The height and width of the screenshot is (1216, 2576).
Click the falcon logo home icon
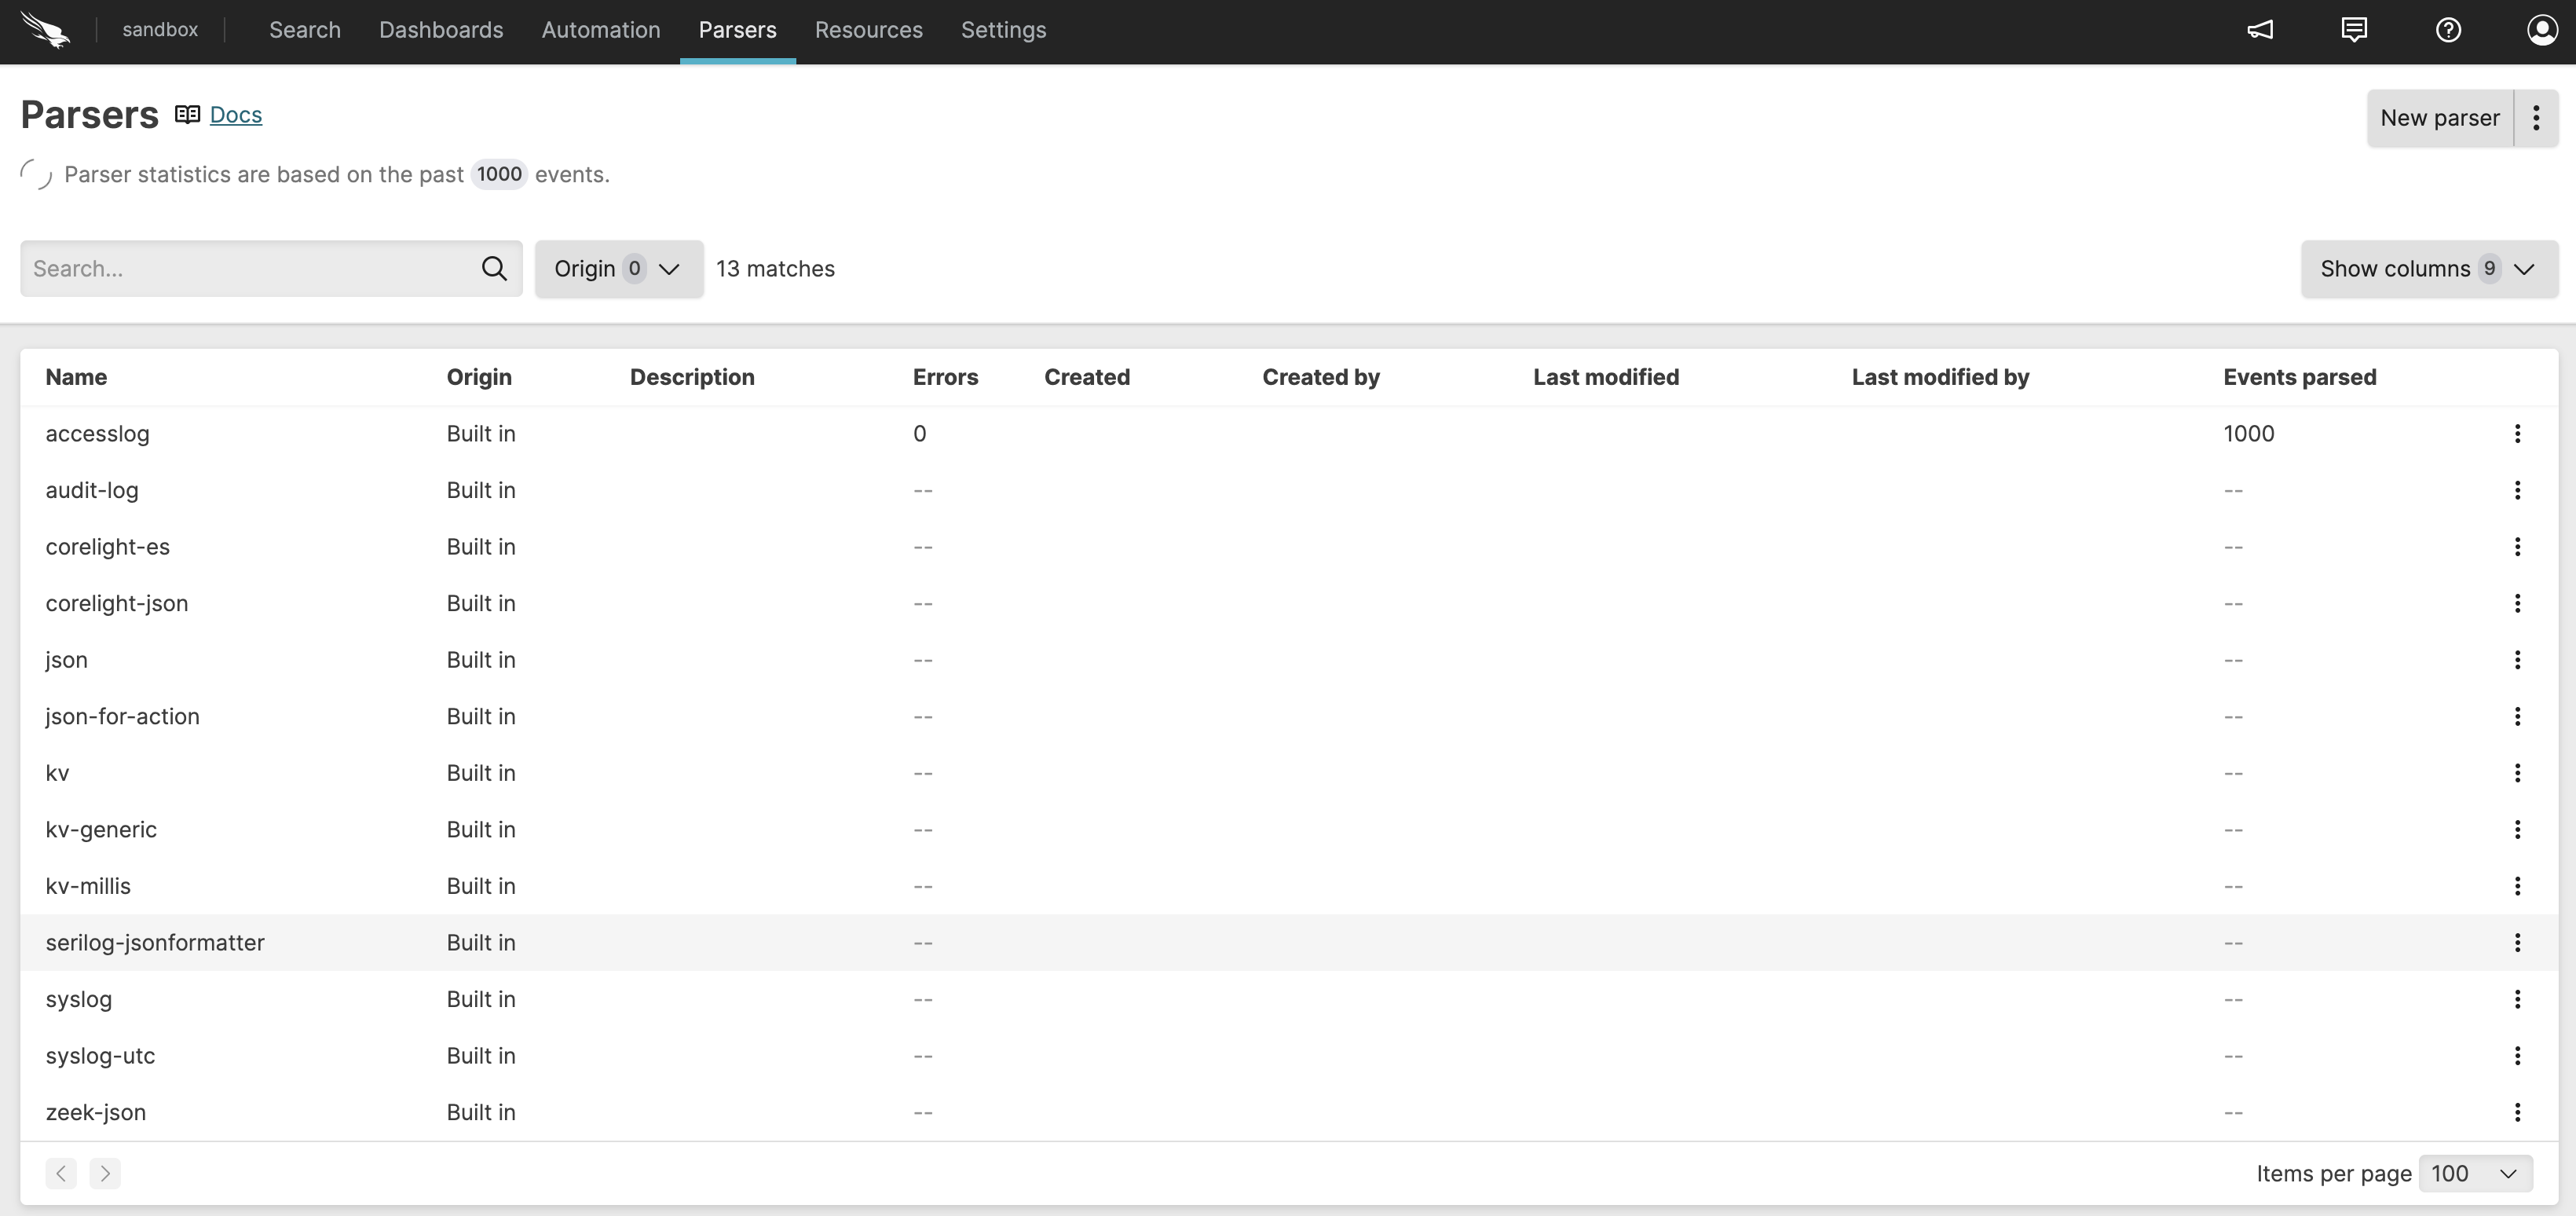tap(46, 30)
